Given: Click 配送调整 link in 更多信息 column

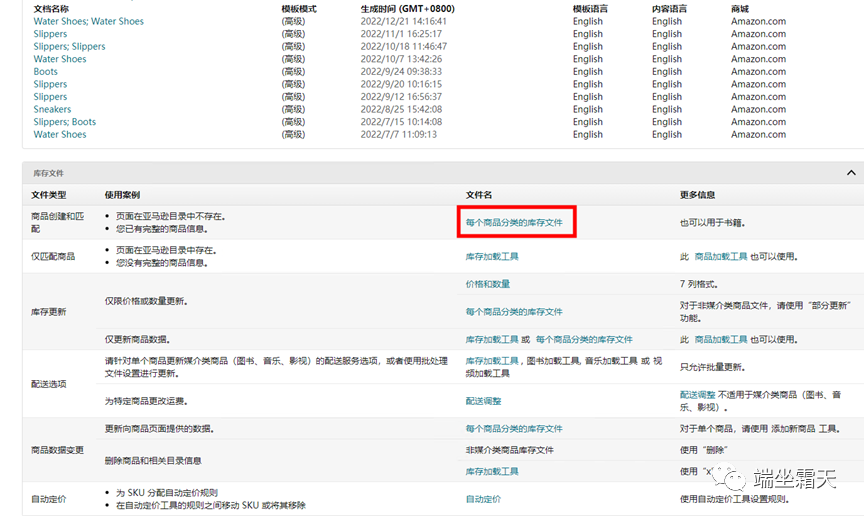Looking at the screenshot, I should click(x=698, y=395).
